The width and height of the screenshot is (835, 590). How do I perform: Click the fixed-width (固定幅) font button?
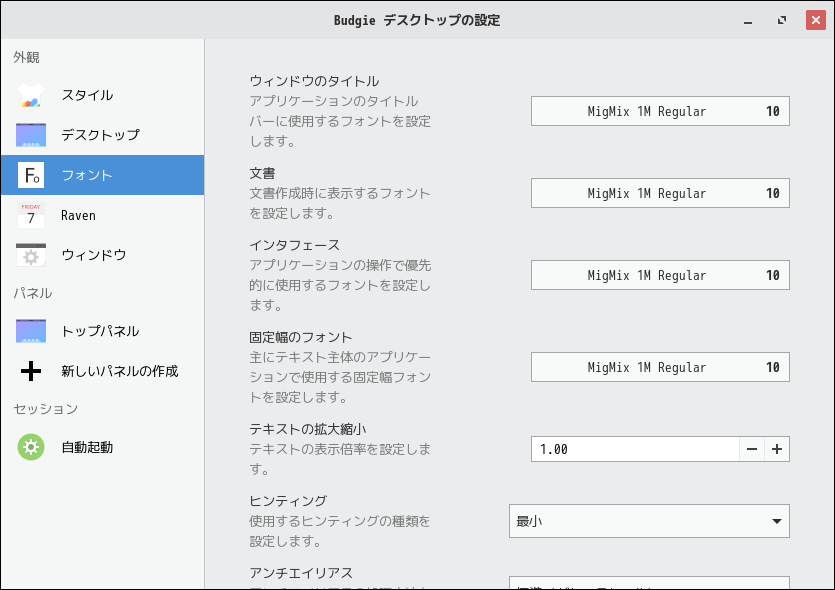(x=660, y=367)
